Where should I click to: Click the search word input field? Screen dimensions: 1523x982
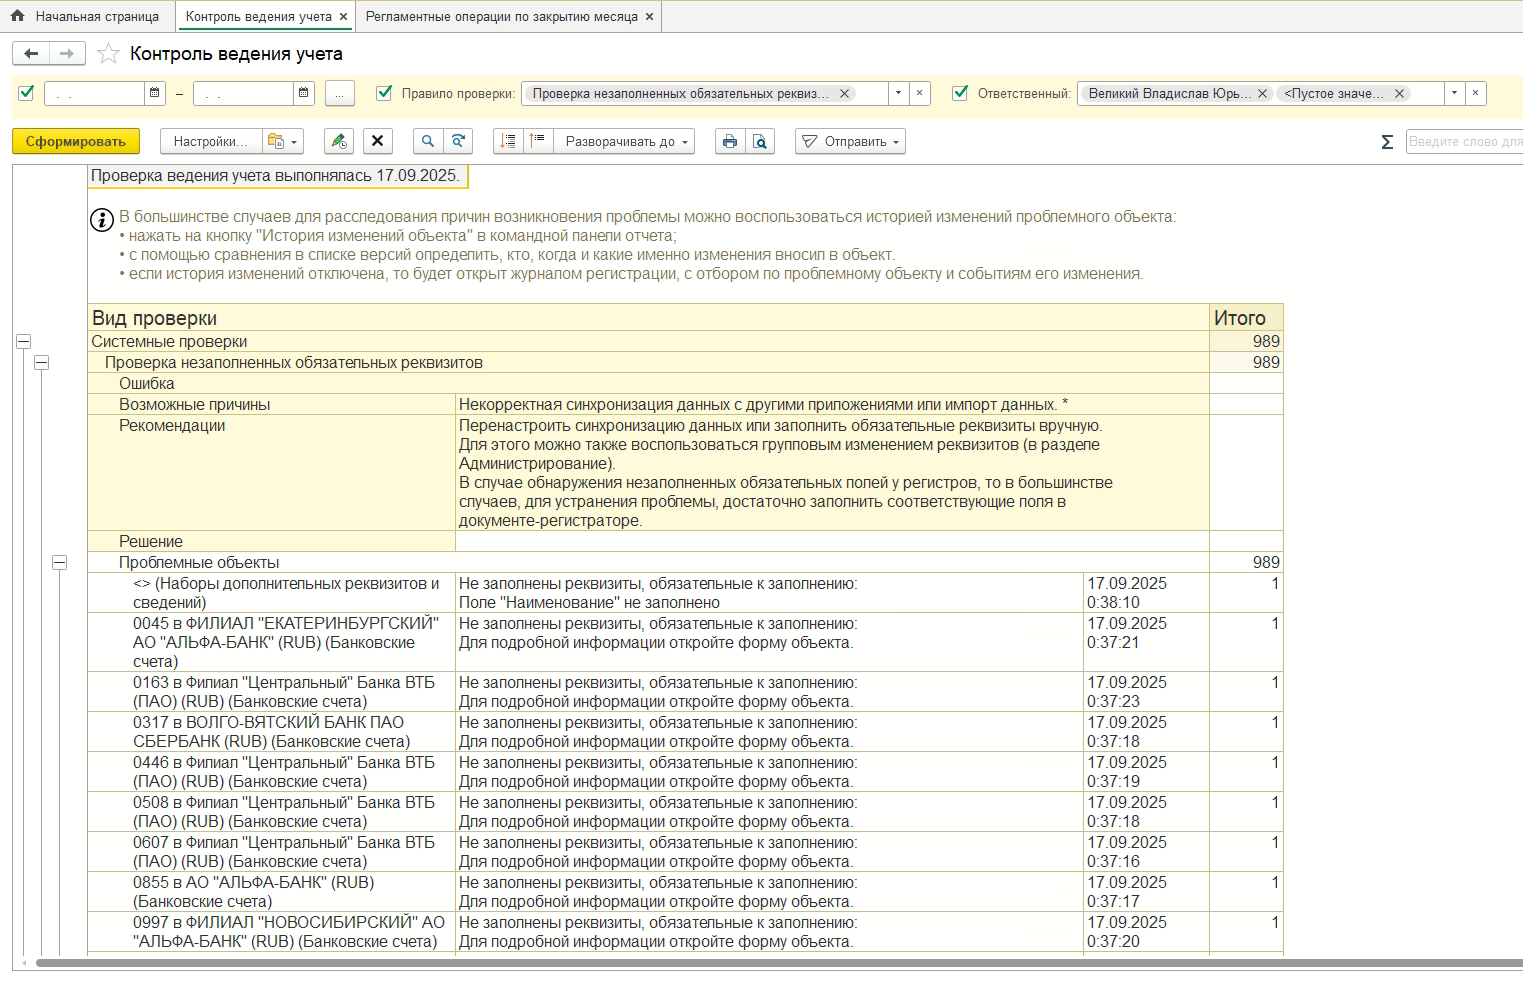(x=1462, y=142)
